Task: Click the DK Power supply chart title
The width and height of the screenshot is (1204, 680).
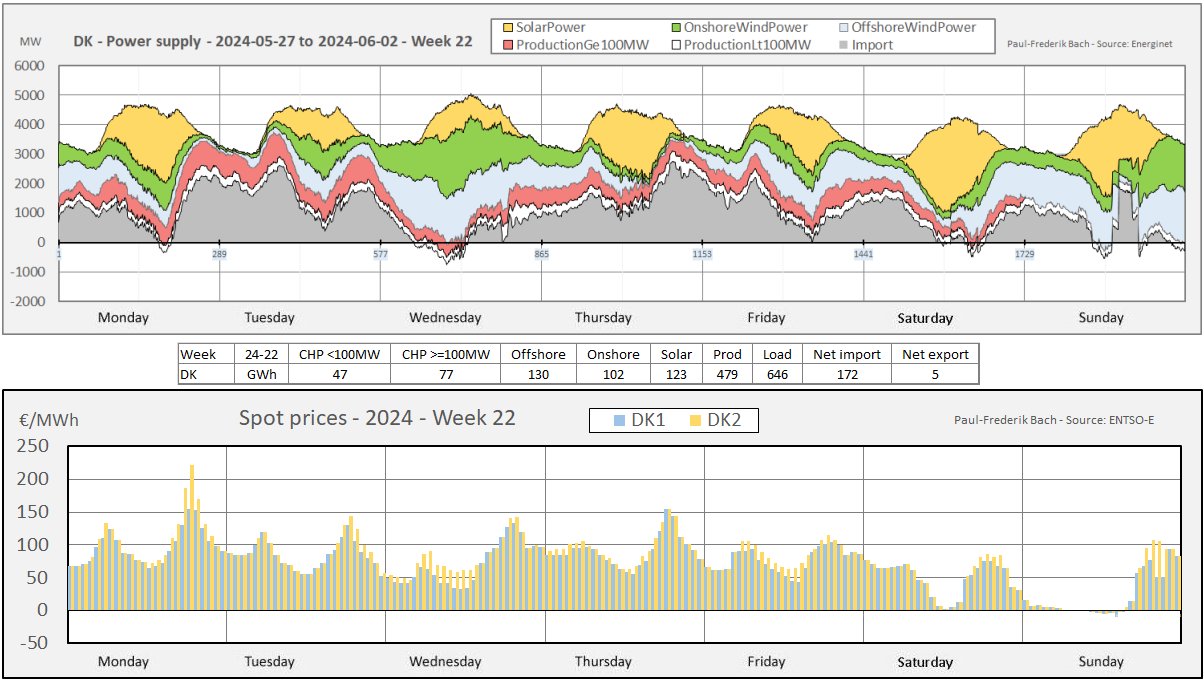Action: tap(272, 42)
